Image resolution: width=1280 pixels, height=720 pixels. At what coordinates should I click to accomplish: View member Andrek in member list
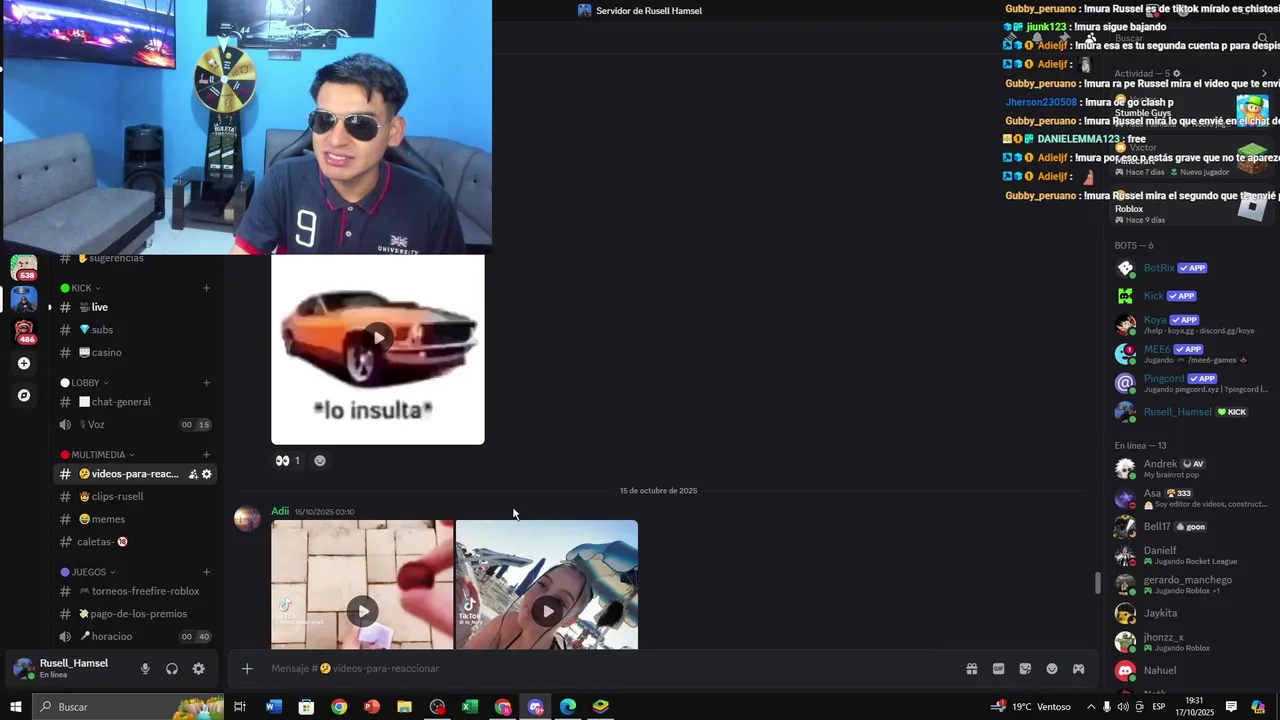pos(1190,468)
